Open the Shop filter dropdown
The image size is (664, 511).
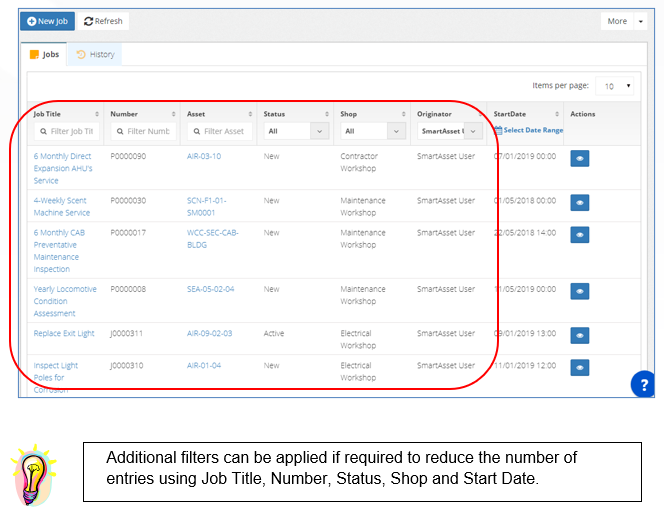click(372, 131)
